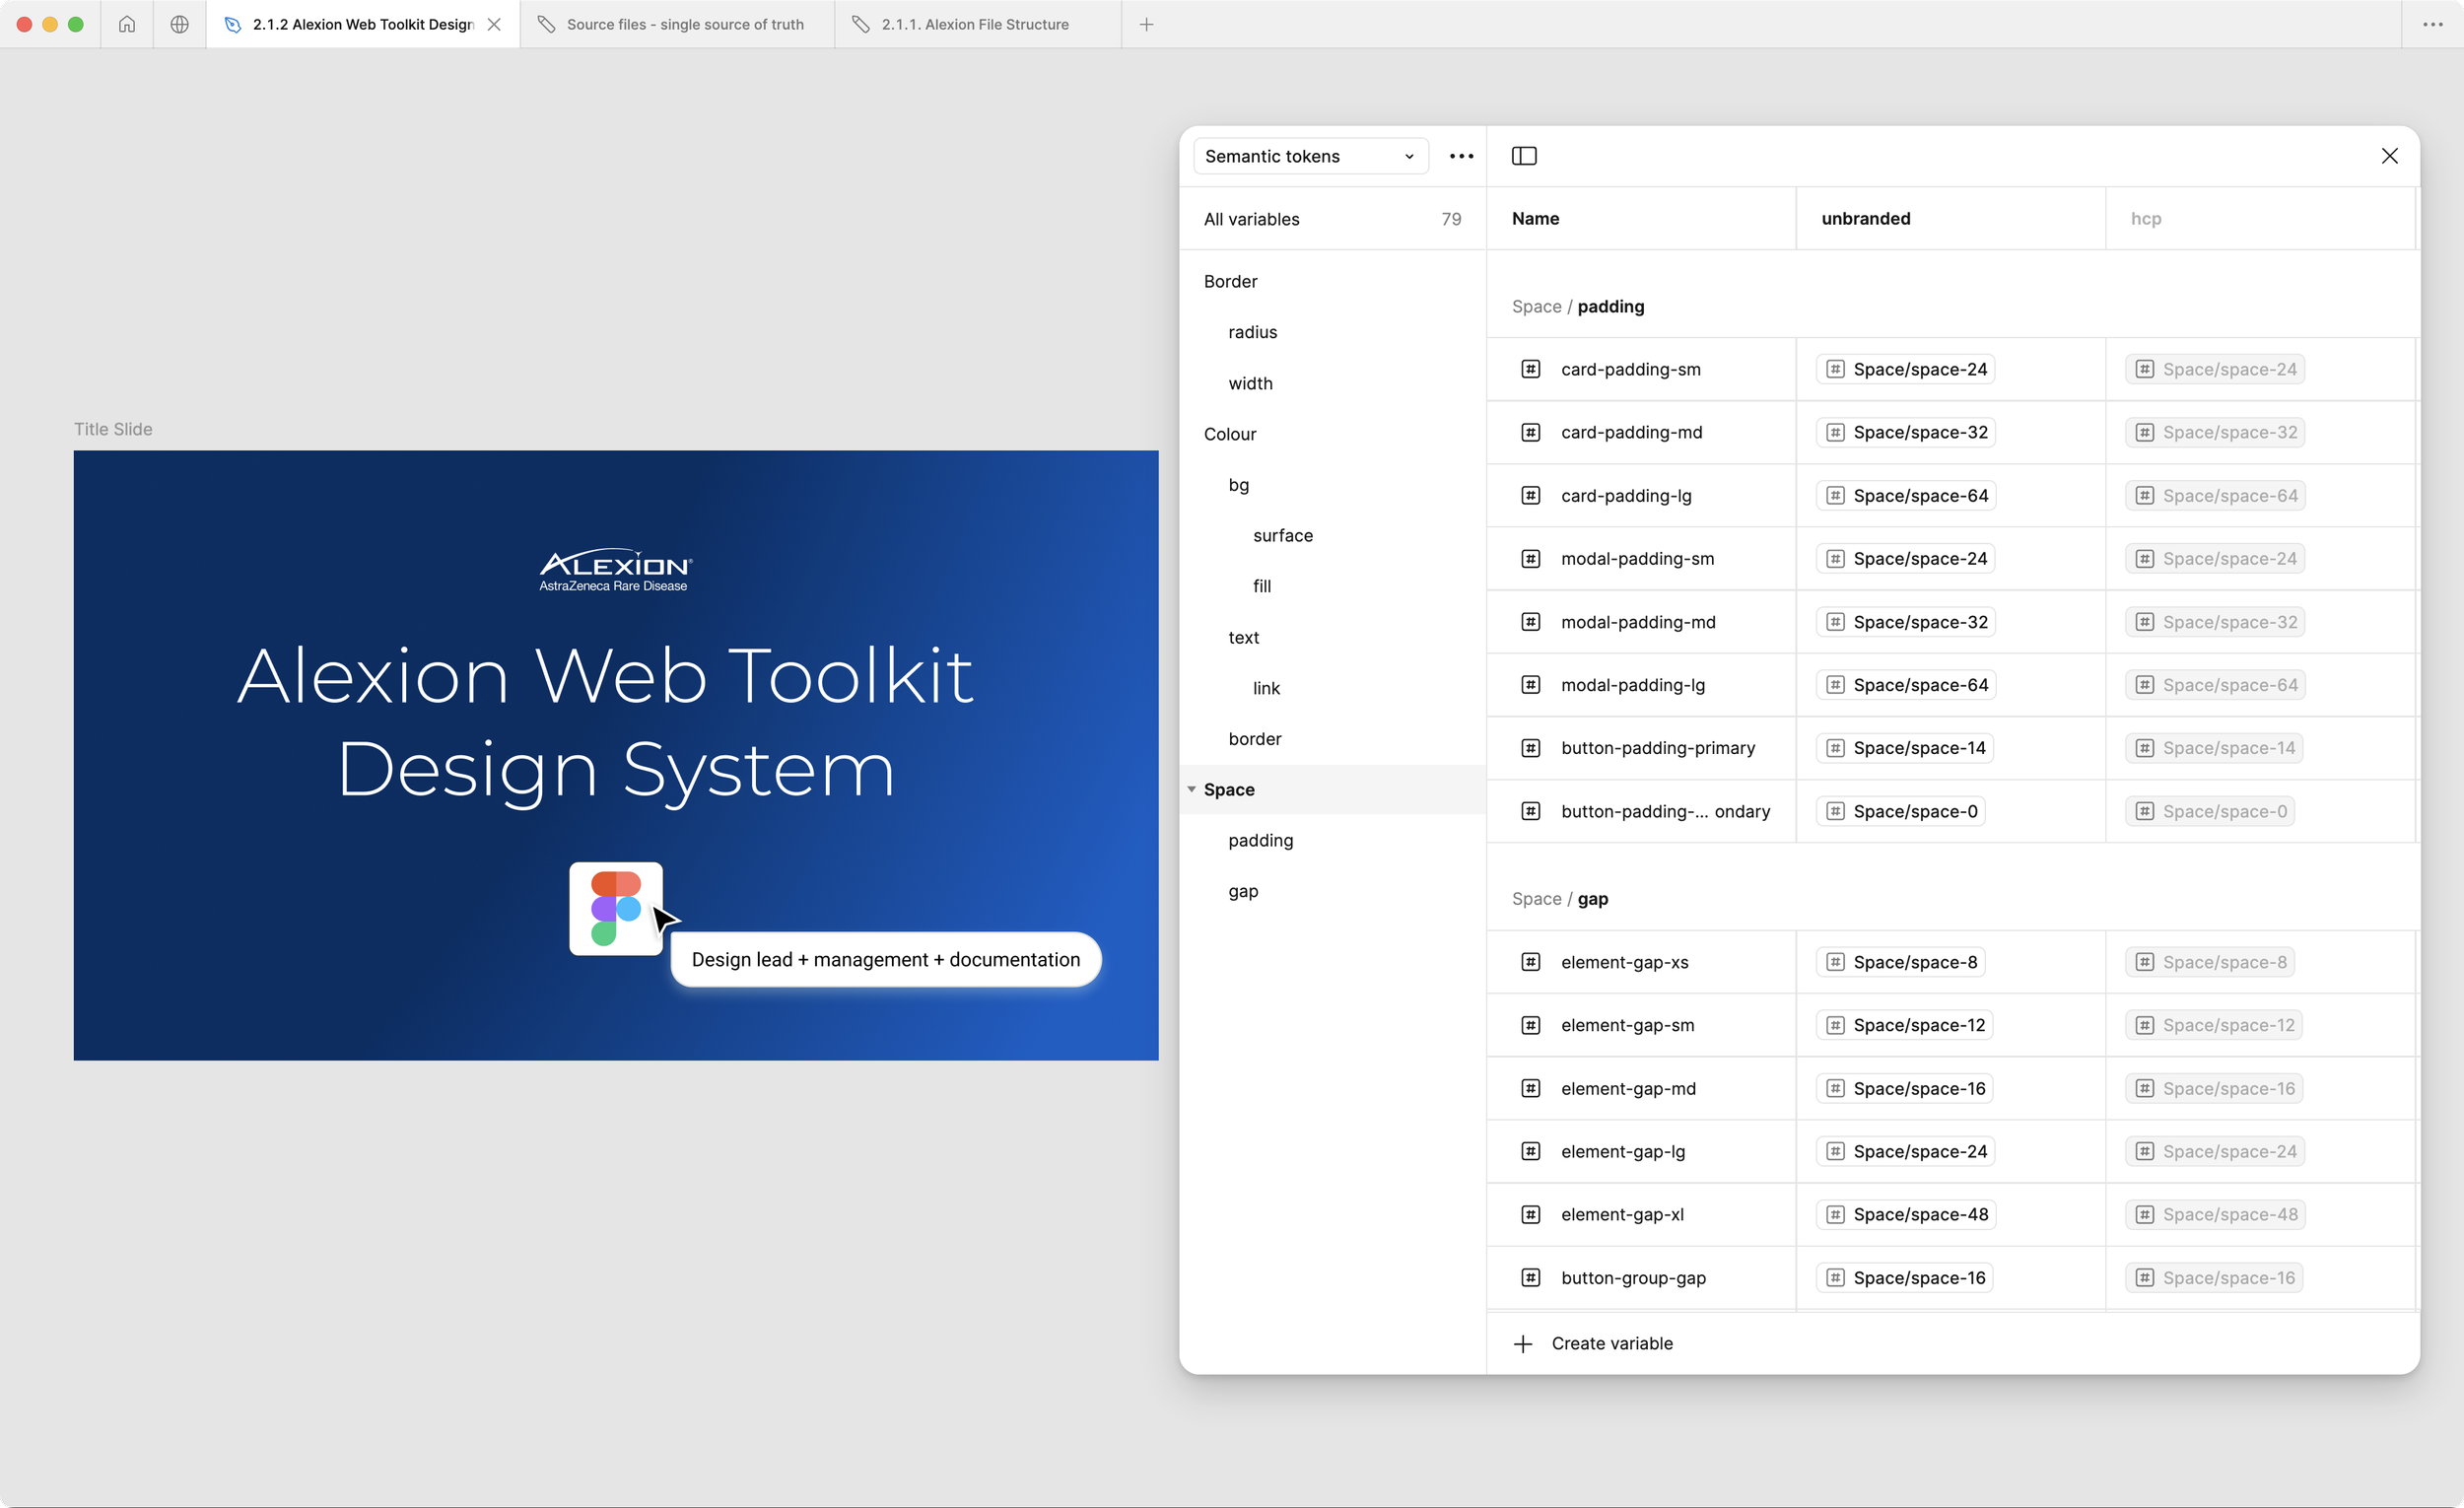Screen dimensions: 2464x1508
Task: Click unbranded Space/space-8 value for element-gap-xs
Action: 1900,962
